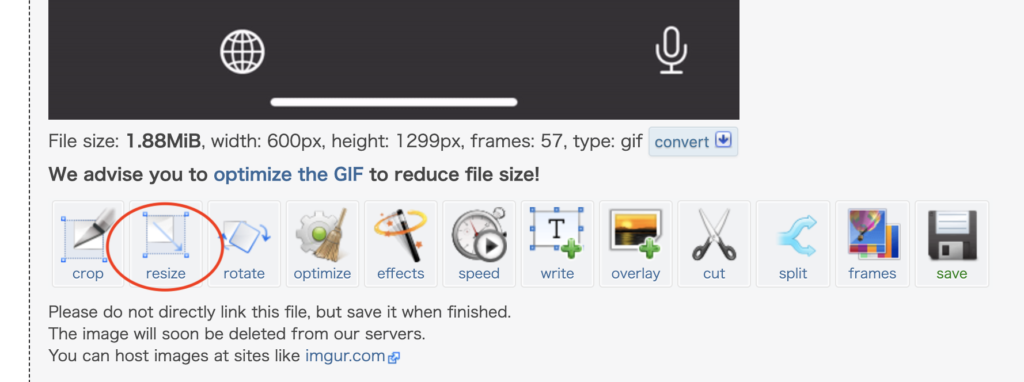Open the overlay image tool
The image size is (1024, 382).
pyautogui.click(x=635, y=244)
